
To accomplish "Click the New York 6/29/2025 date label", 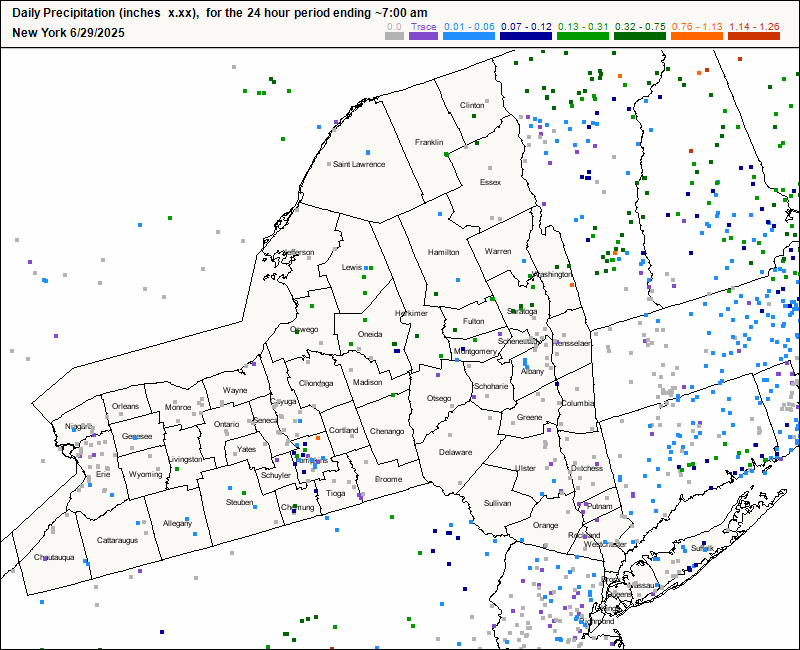I will pos(68,33).
